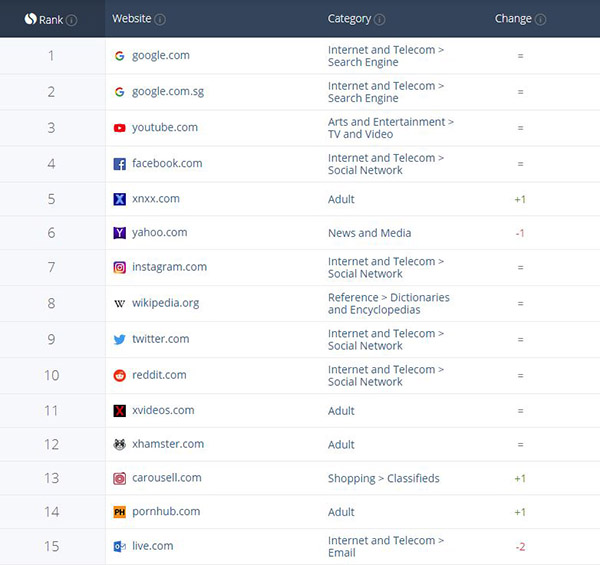Click the Carousell red circular icon
This screenshot has width=600, height=565.
point(119,478)
